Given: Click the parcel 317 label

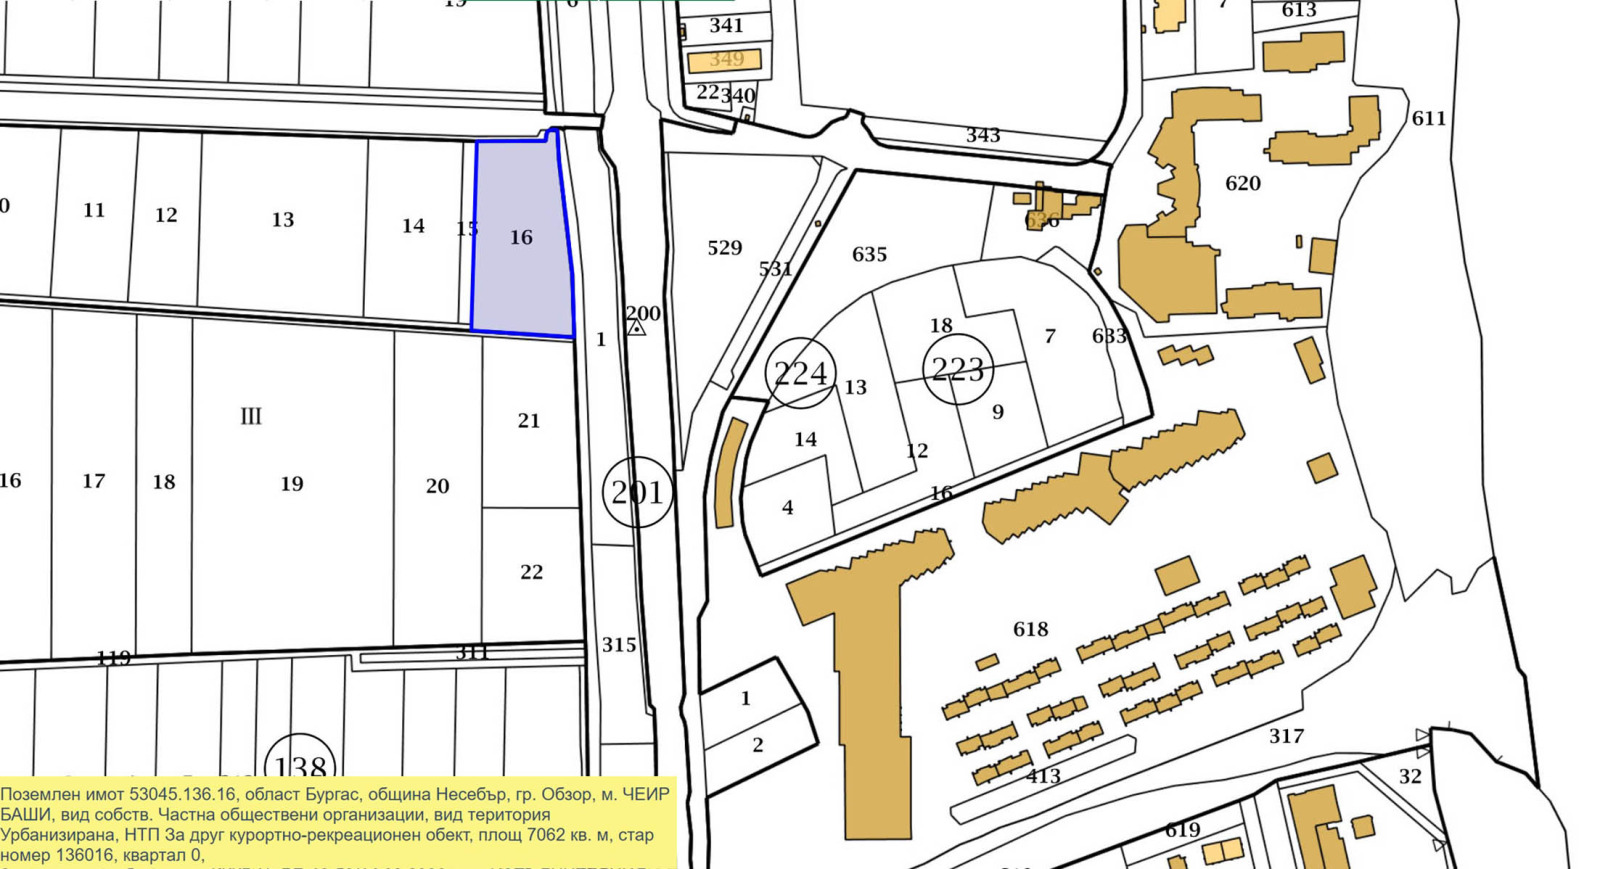Looking at the screenshot, I should pos(1286,736).
